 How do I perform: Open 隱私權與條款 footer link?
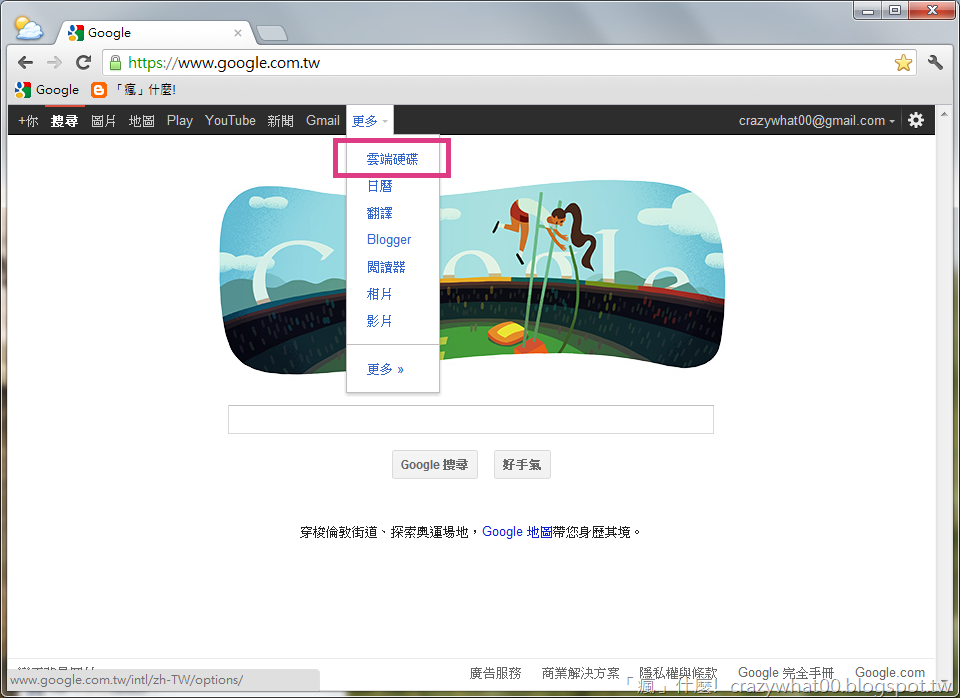(678, 674)
